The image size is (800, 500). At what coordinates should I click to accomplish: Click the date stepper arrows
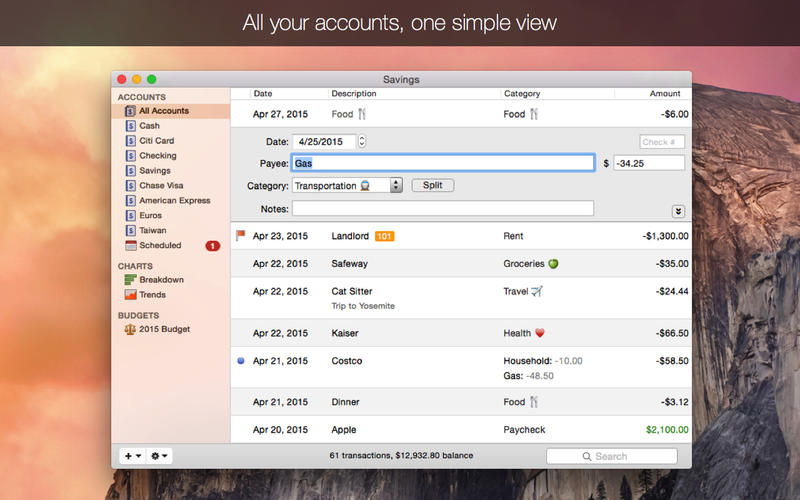[361, 142]
